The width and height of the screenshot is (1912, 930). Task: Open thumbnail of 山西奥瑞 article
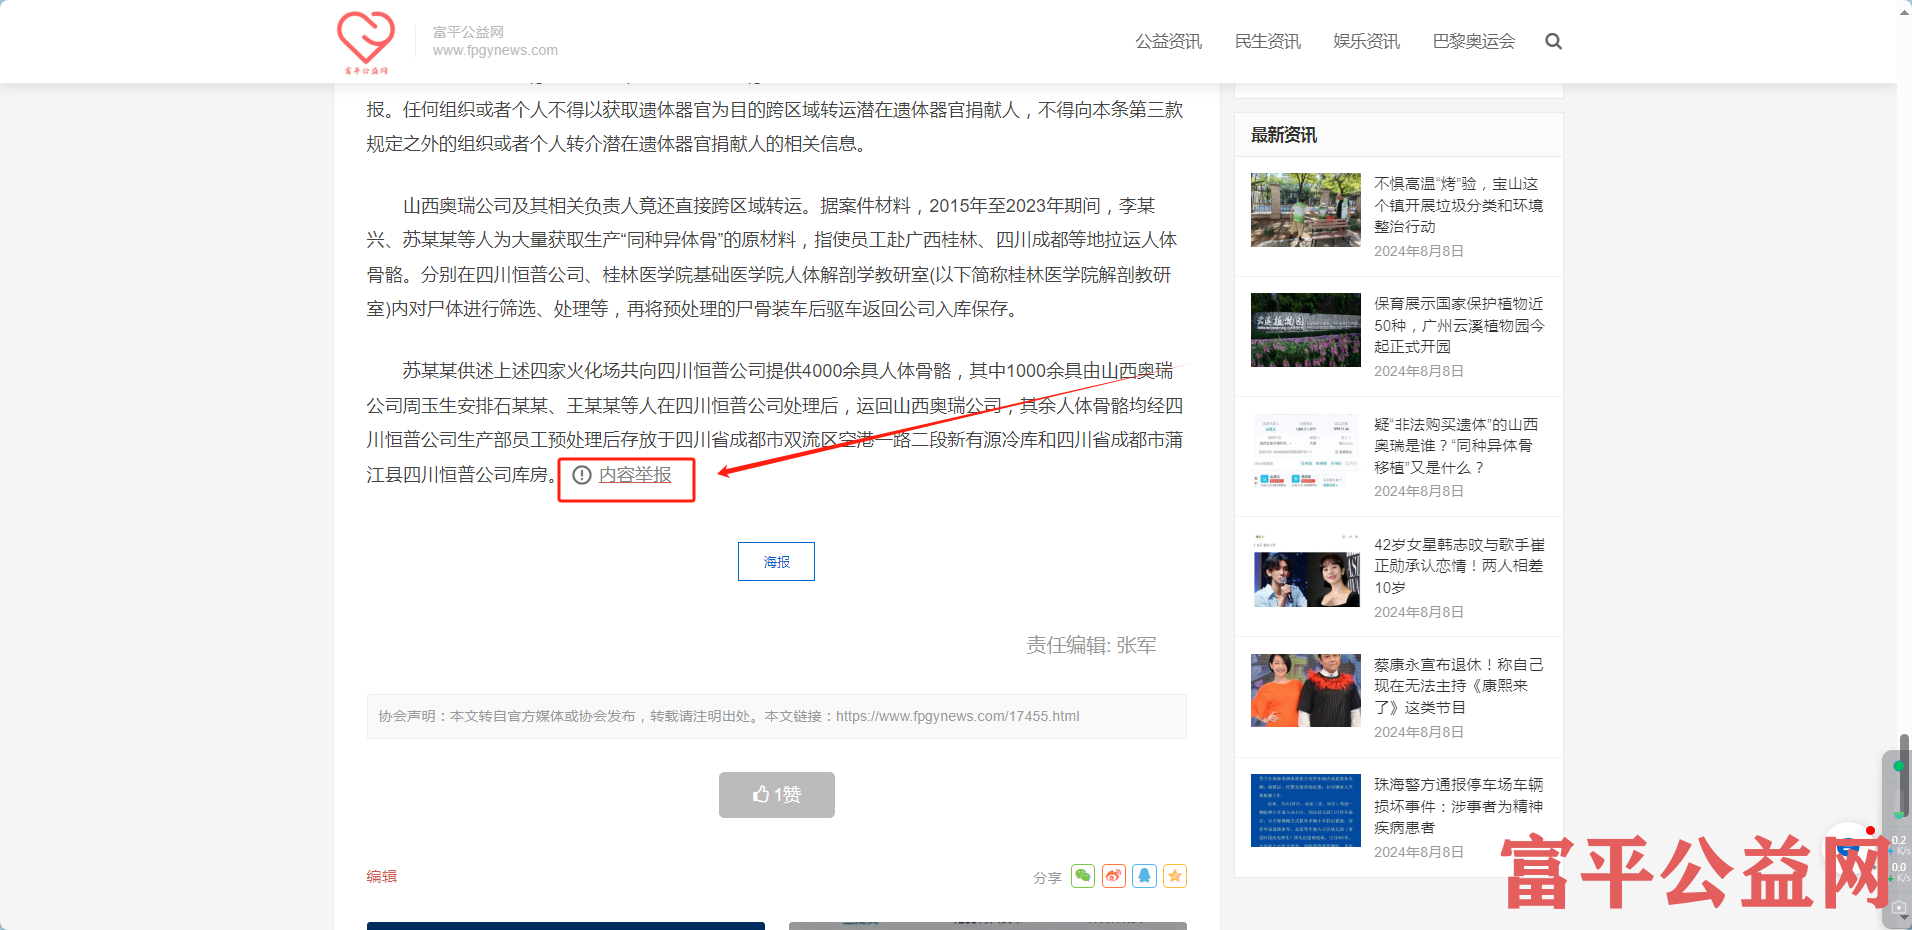[x=1305, y=451]
